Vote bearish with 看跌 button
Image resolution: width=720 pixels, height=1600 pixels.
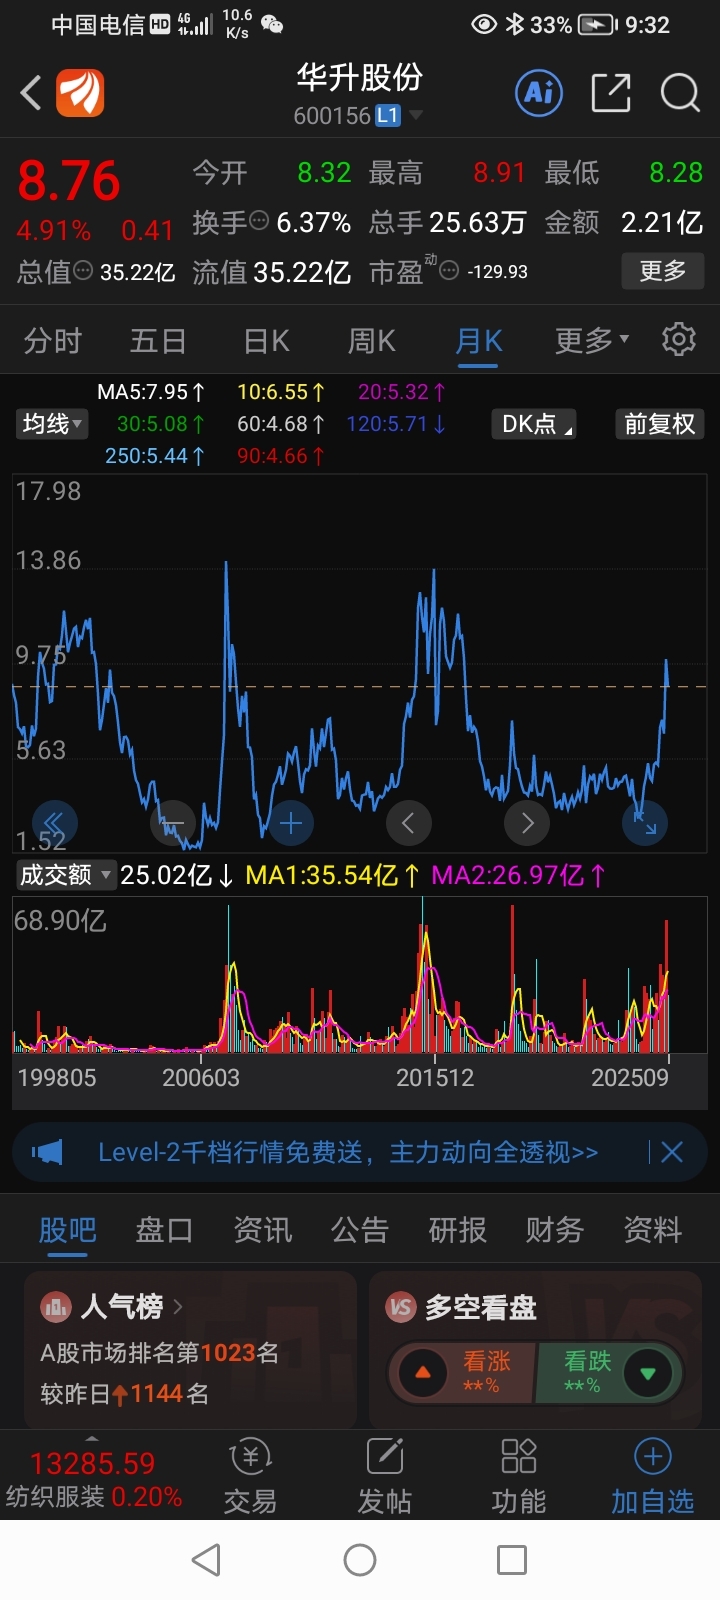pos(610,1372)
